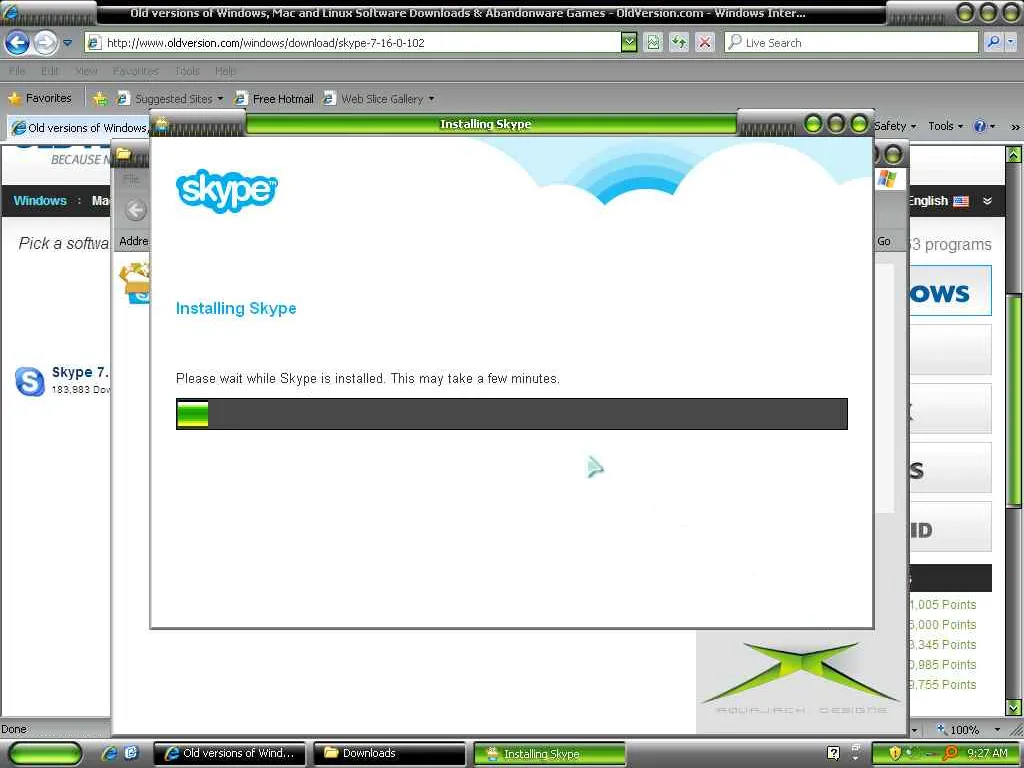The width and height of the screenshot is (1024, 768).
Task: Click the 1,005 Points link
Action: click(x=942, y=605)
